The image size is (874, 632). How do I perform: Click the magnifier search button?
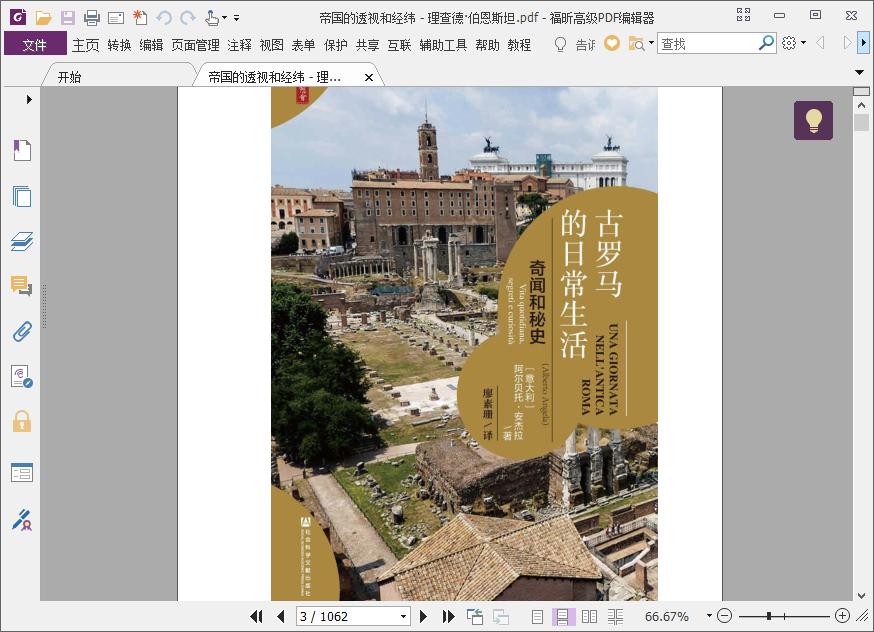[x=767, y=43]
